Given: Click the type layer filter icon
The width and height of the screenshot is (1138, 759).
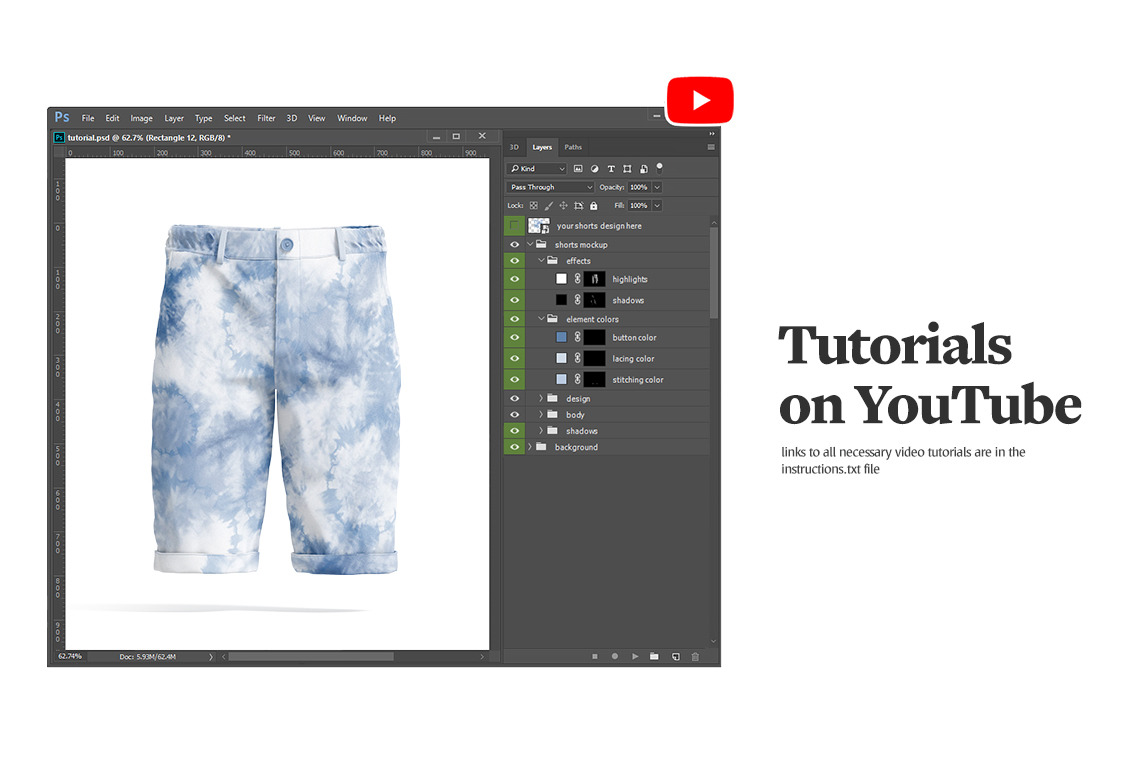Looking at the screenshot, I should 611,169.
